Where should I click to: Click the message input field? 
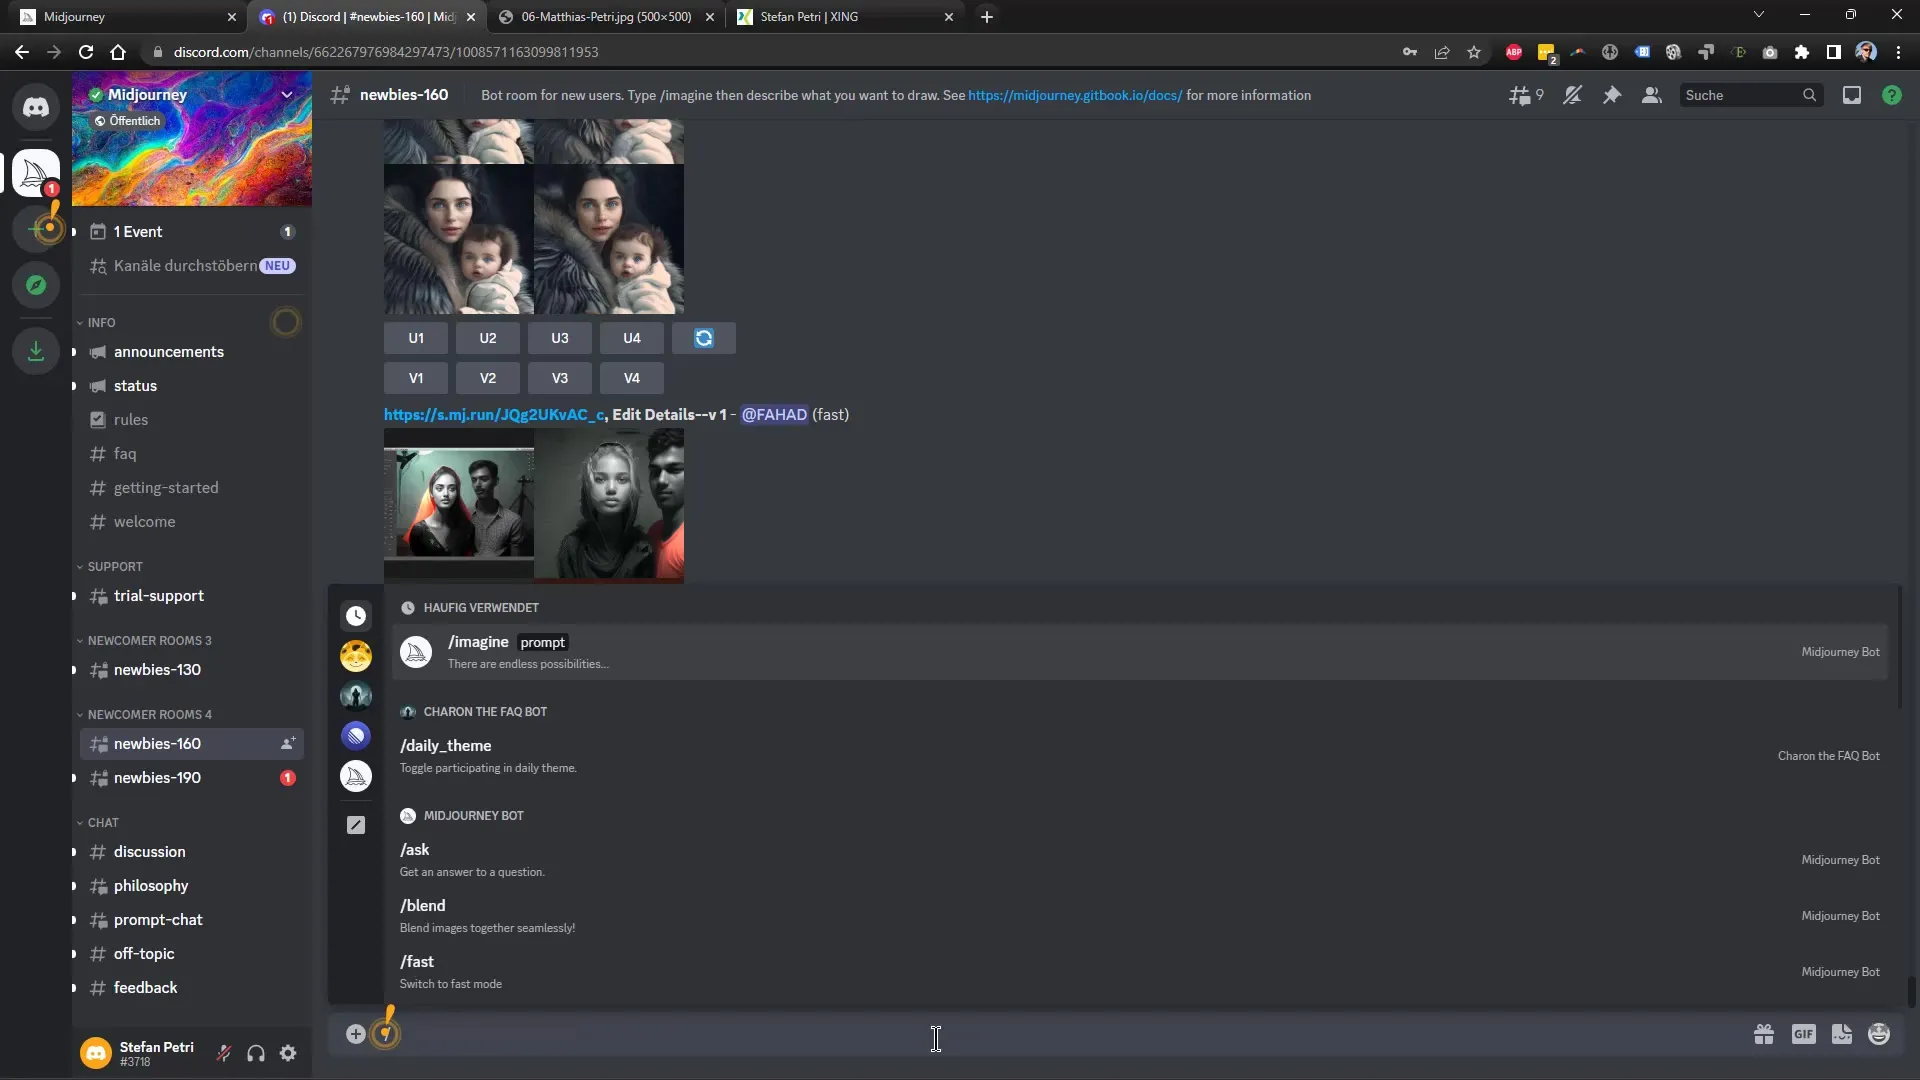click(936, 1034)
